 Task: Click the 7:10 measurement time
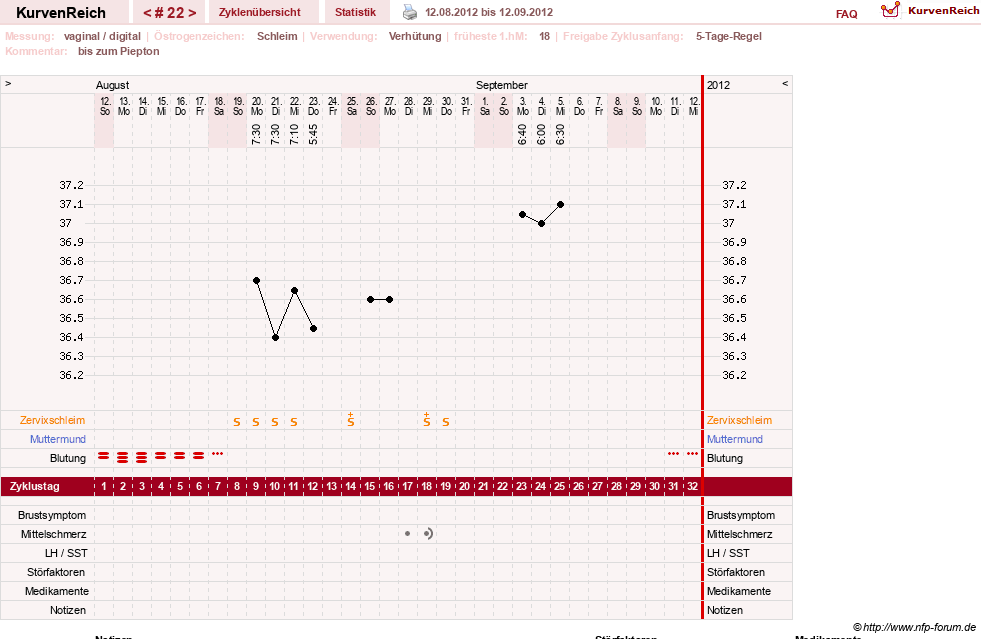294,134
